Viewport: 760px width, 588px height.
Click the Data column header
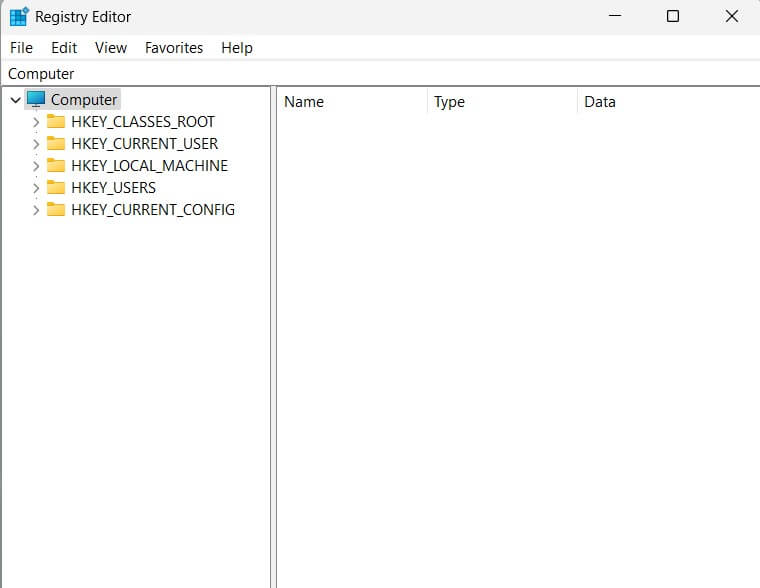point(669,102)
